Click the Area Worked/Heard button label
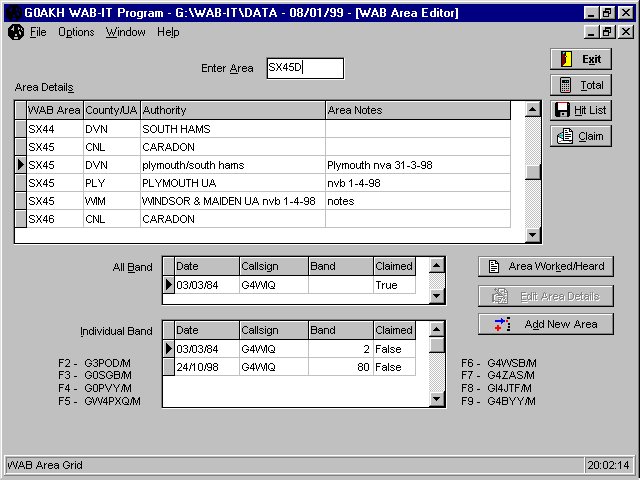The width and height of the screenshot is (640, 480). coord(556,267)
